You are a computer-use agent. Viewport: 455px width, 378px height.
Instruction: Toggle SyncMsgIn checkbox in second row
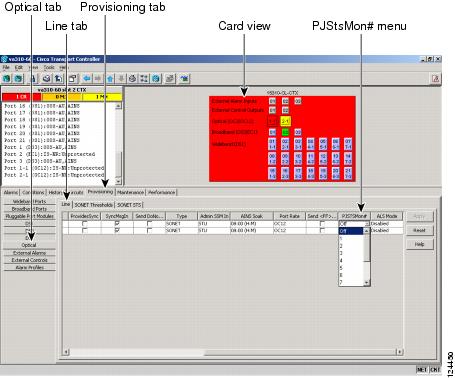117,230
